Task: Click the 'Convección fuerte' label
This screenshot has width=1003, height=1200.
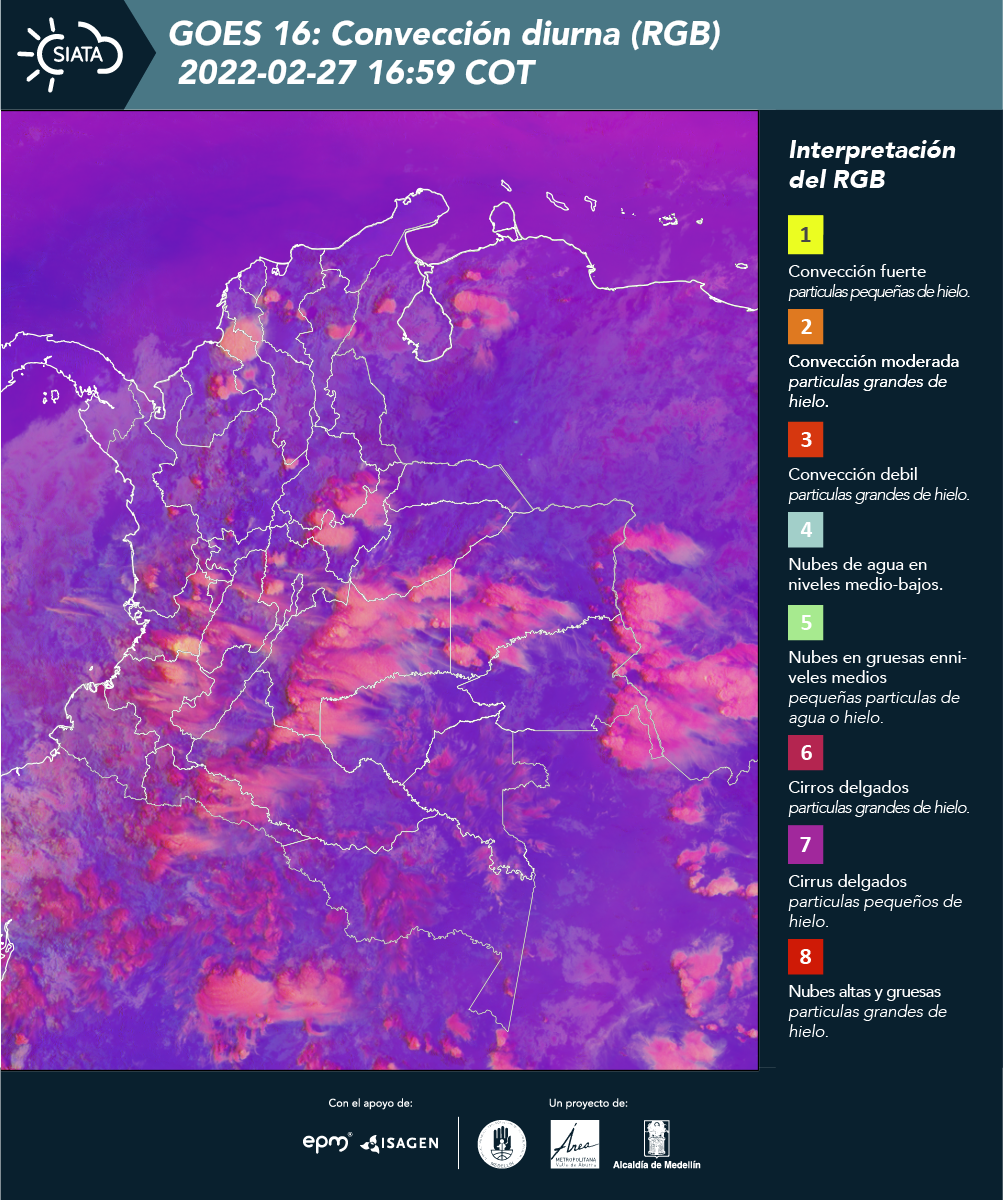Action: click(x=857, y=272)
